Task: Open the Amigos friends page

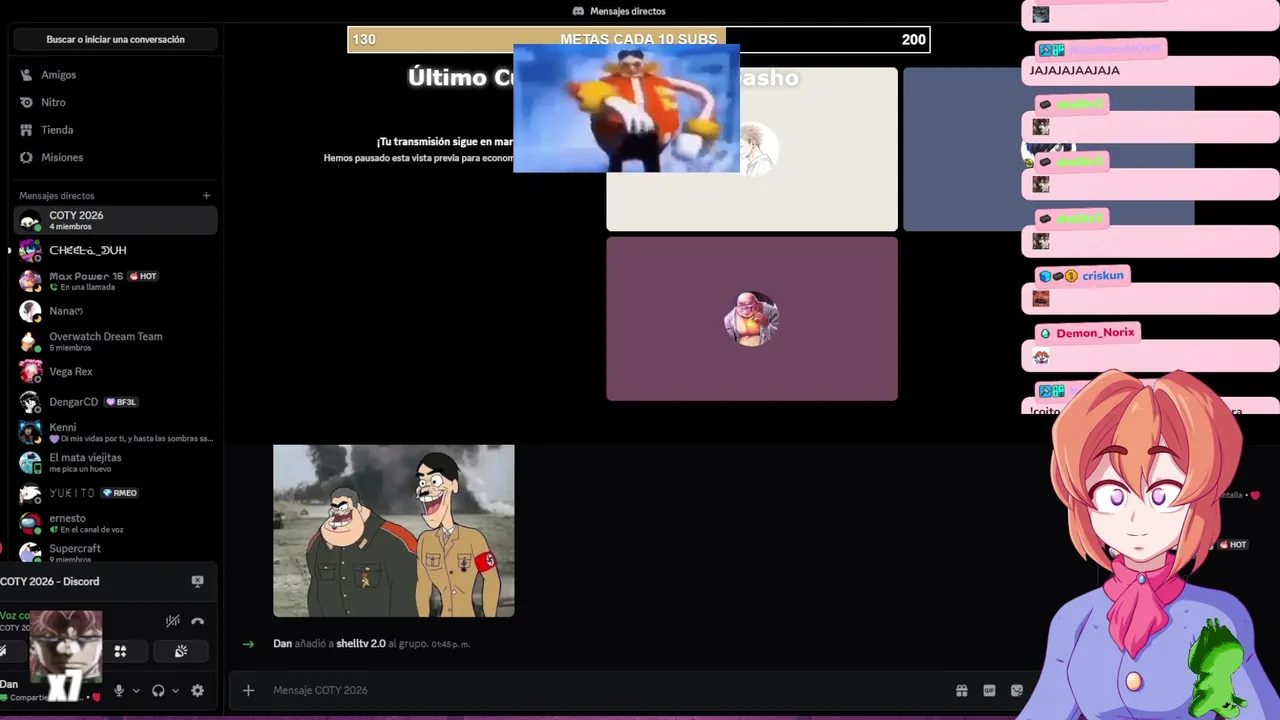Action: tap(115, 75)
